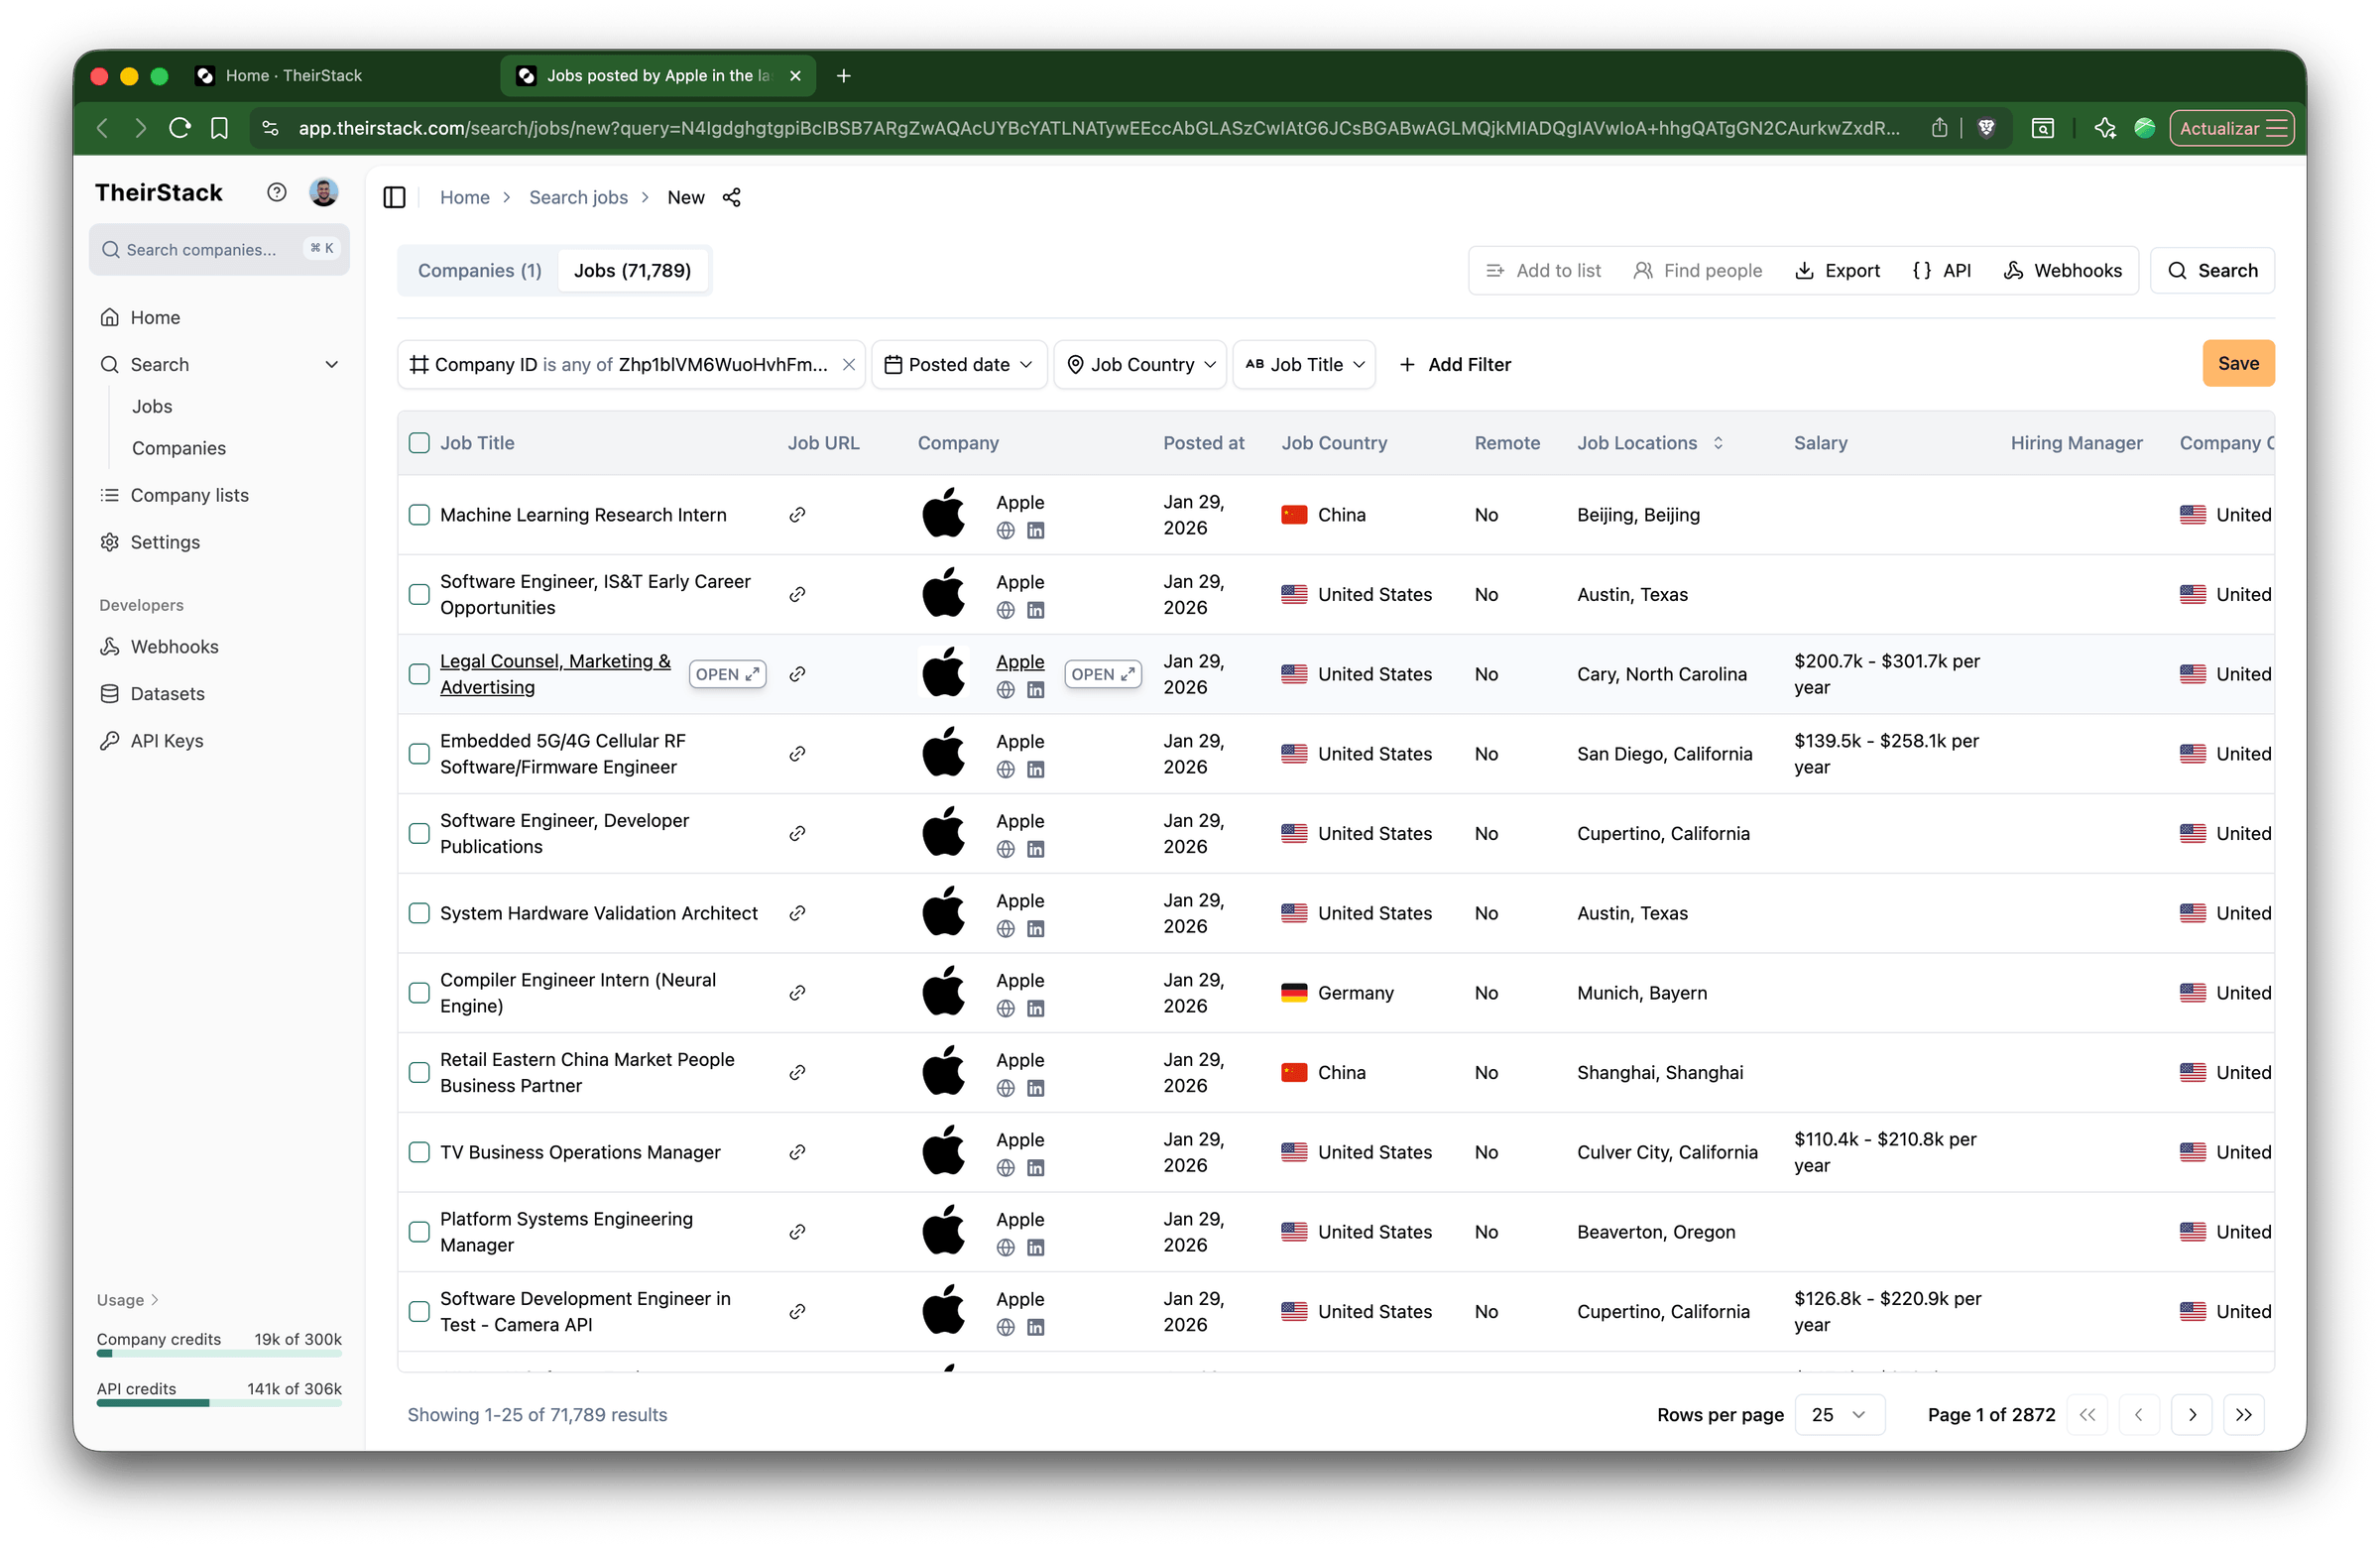
Task: Click job URL link icon for Machine Learning Research Intern
Action: click(797, 515)
